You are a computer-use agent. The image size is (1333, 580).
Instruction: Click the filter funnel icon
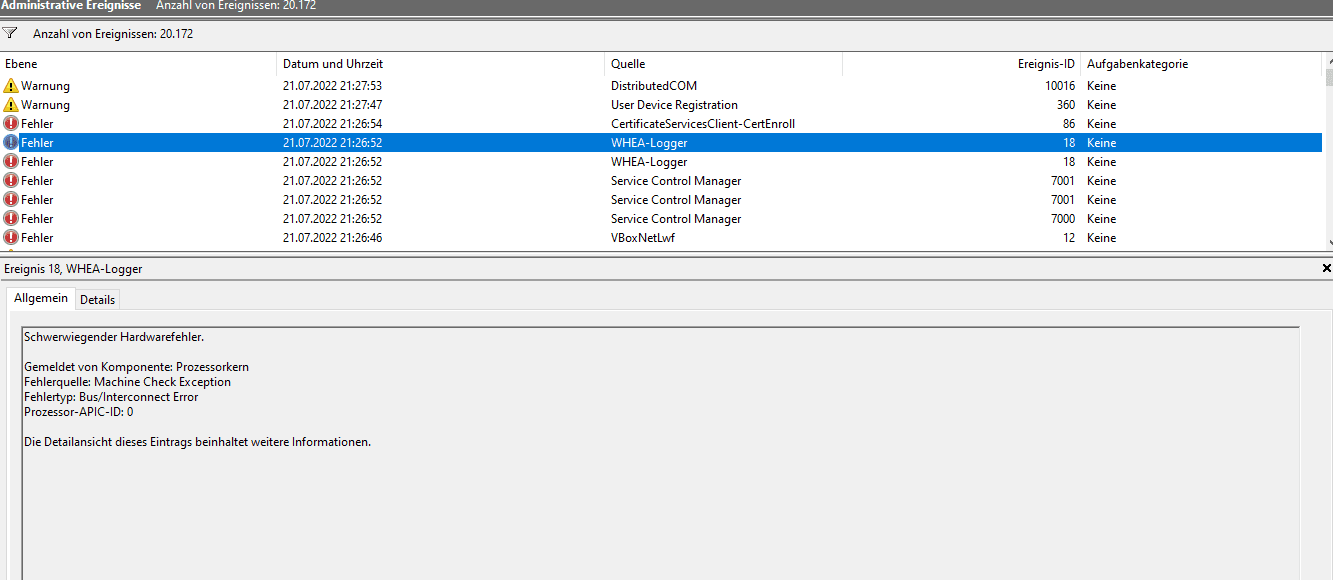click(10, 33)
